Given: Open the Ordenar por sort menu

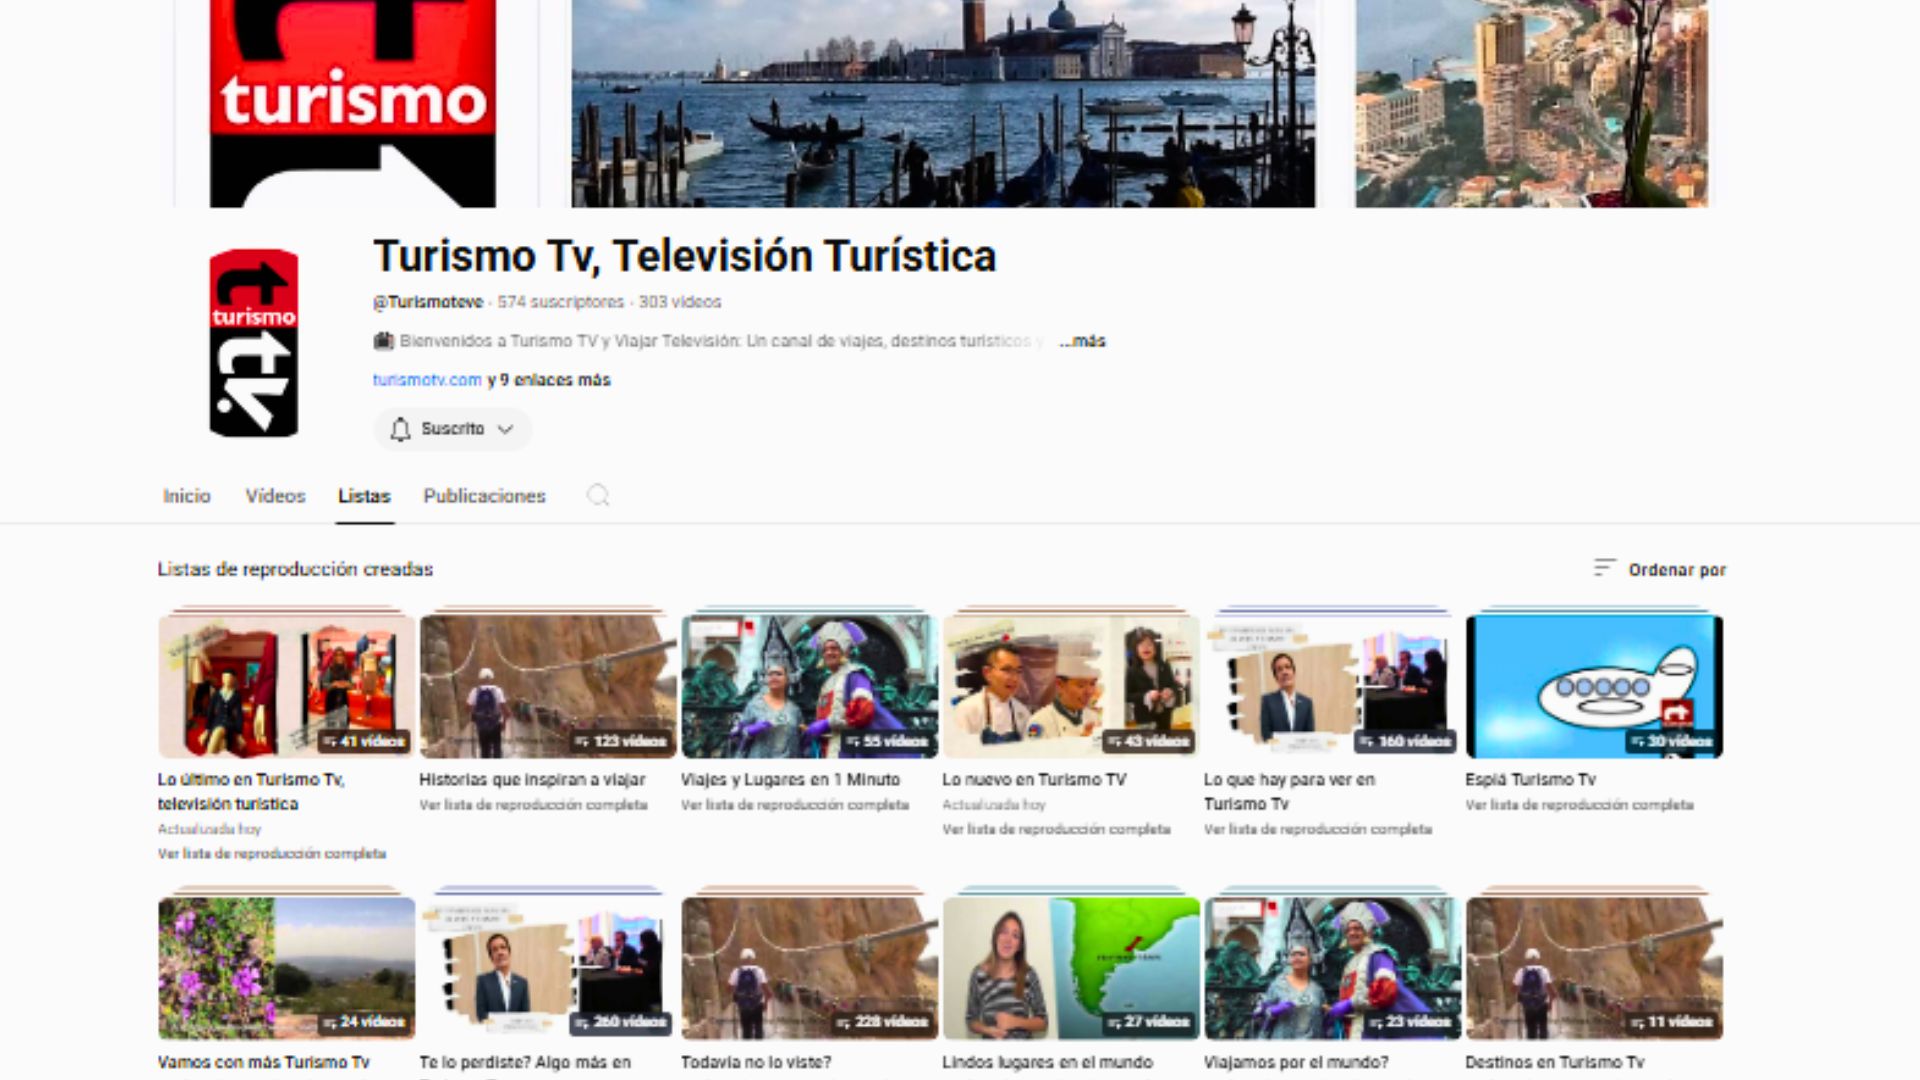Looking at the screenshot, I should pyautogui.click(x=1660, y=569).
